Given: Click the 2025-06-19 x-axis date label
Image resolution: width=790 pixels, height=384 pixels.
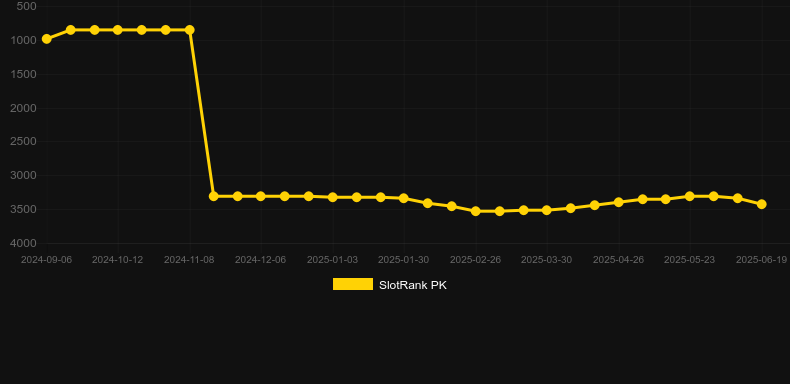Looking at the screenshot, I should 761,260.
